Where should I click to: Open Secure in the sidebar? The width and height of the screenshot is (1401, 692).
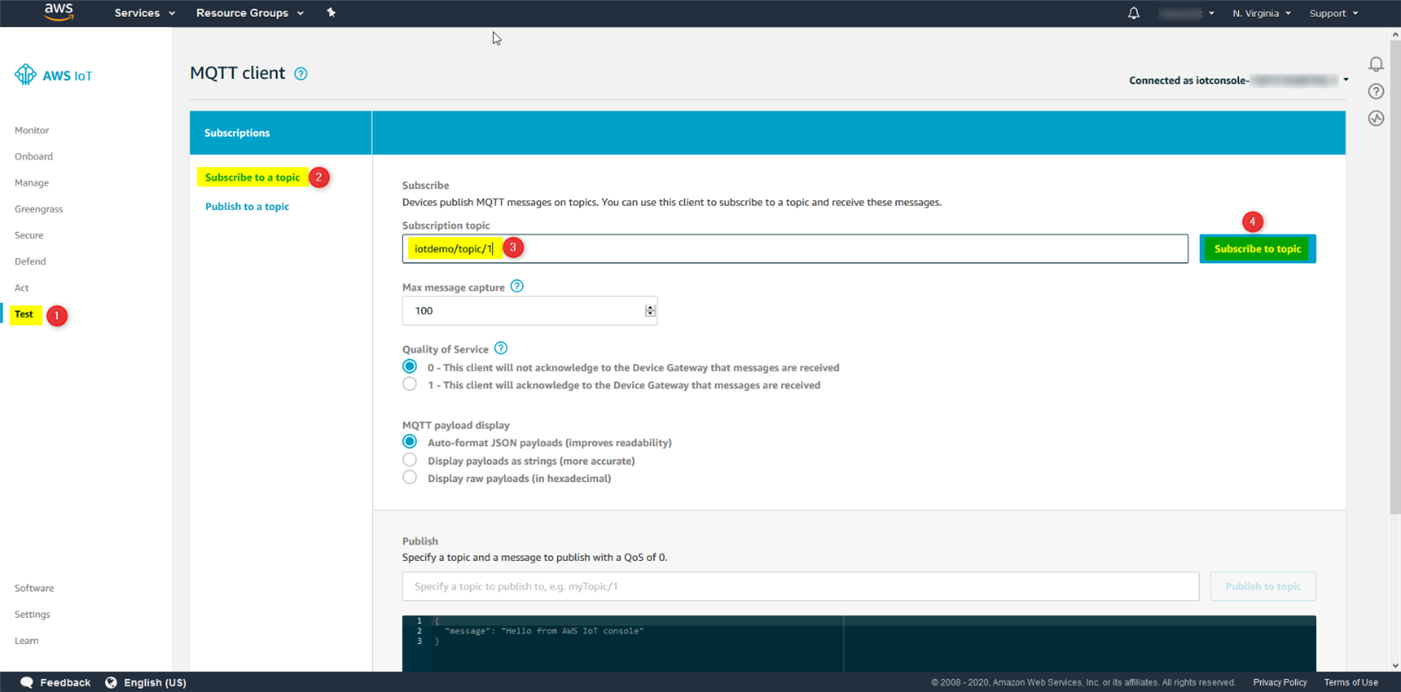pos(29,235)
